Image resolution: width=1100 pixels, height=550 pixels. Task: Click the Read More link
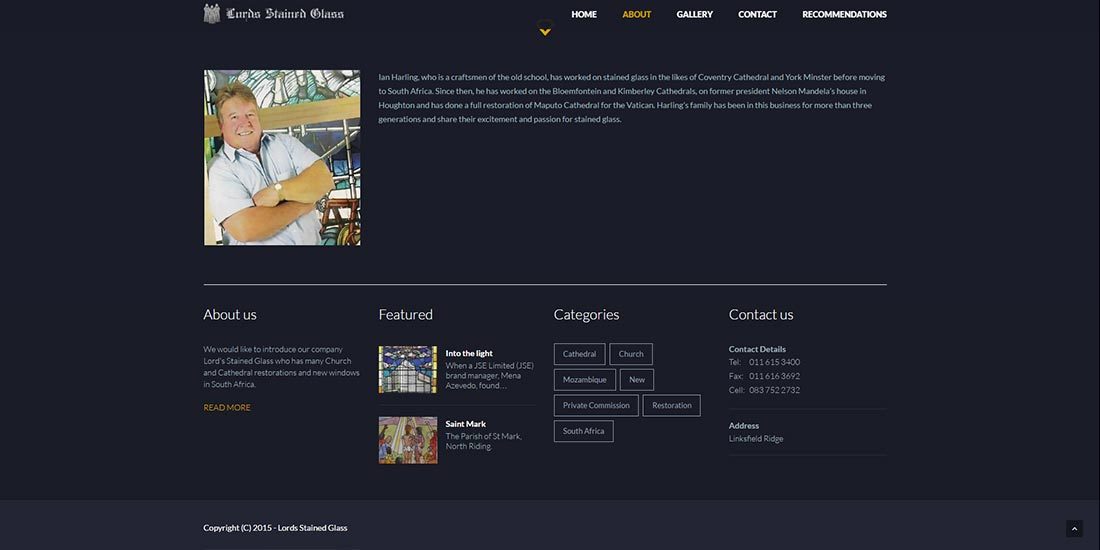click(227, 407)
